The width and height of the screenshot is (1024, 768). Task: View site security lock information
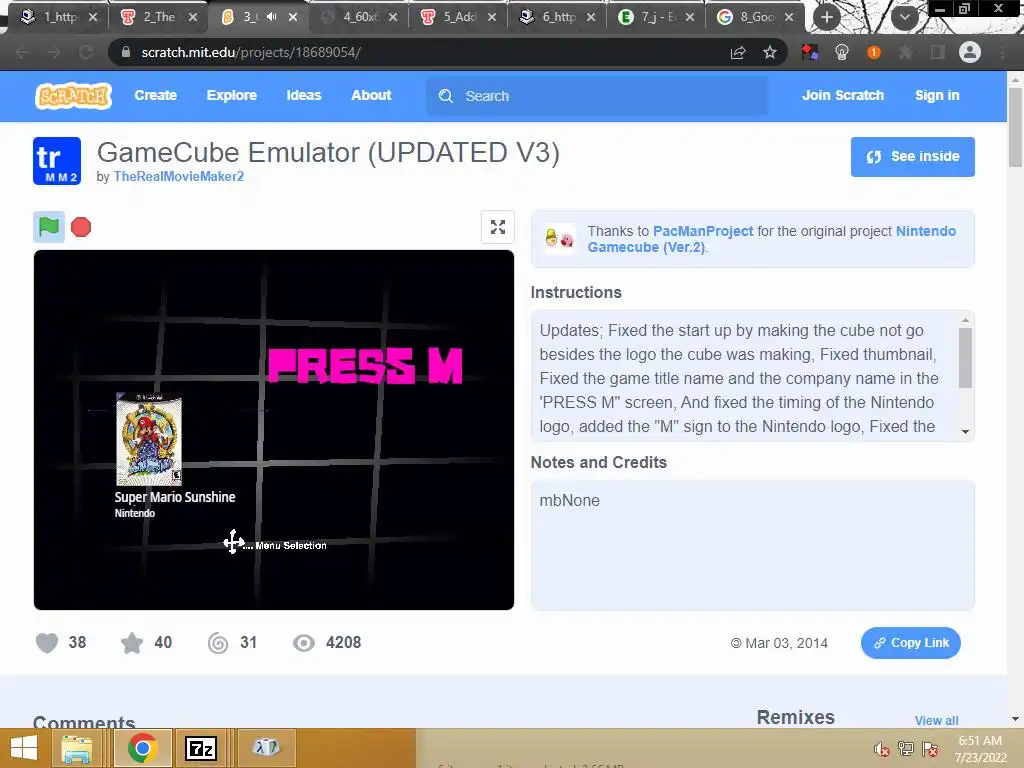click(x=126, y=52)
